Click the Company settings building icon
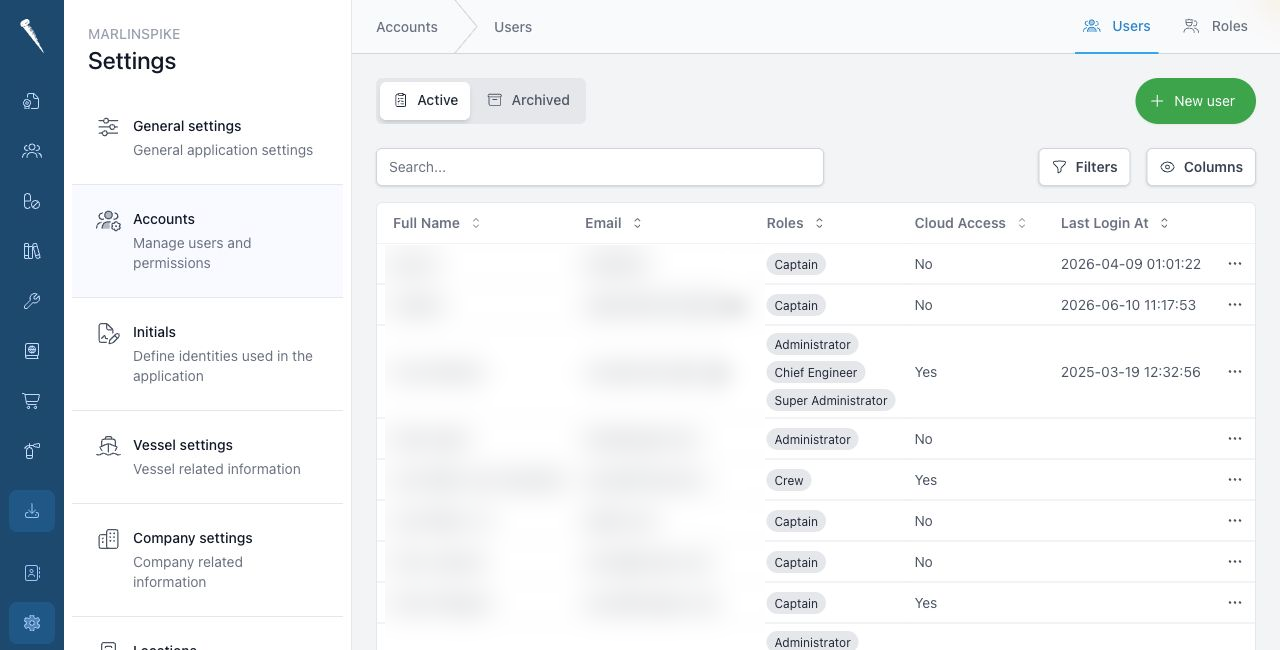Screen dimensions: 1280x650 (108, 540)
